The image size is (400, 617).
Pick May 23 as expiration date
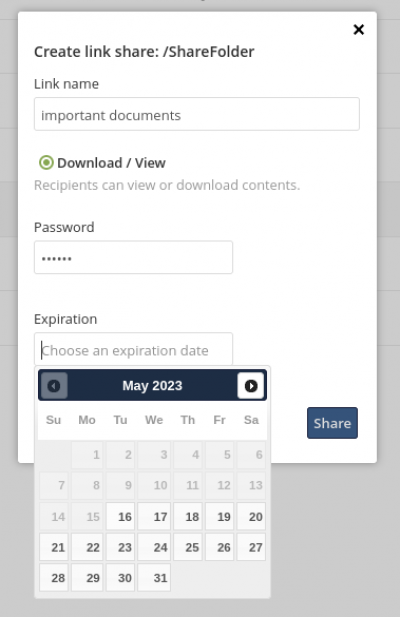[x=120, y=547]
